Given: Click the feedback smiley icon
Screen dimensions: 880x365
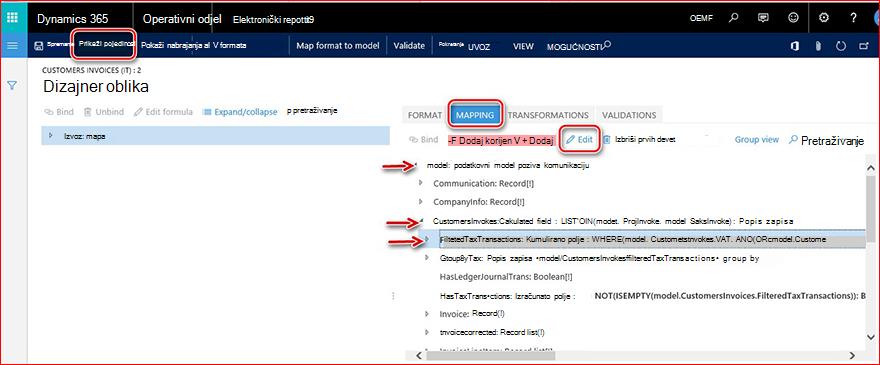Looking at the screenshot, I should (x=793, y=18).
